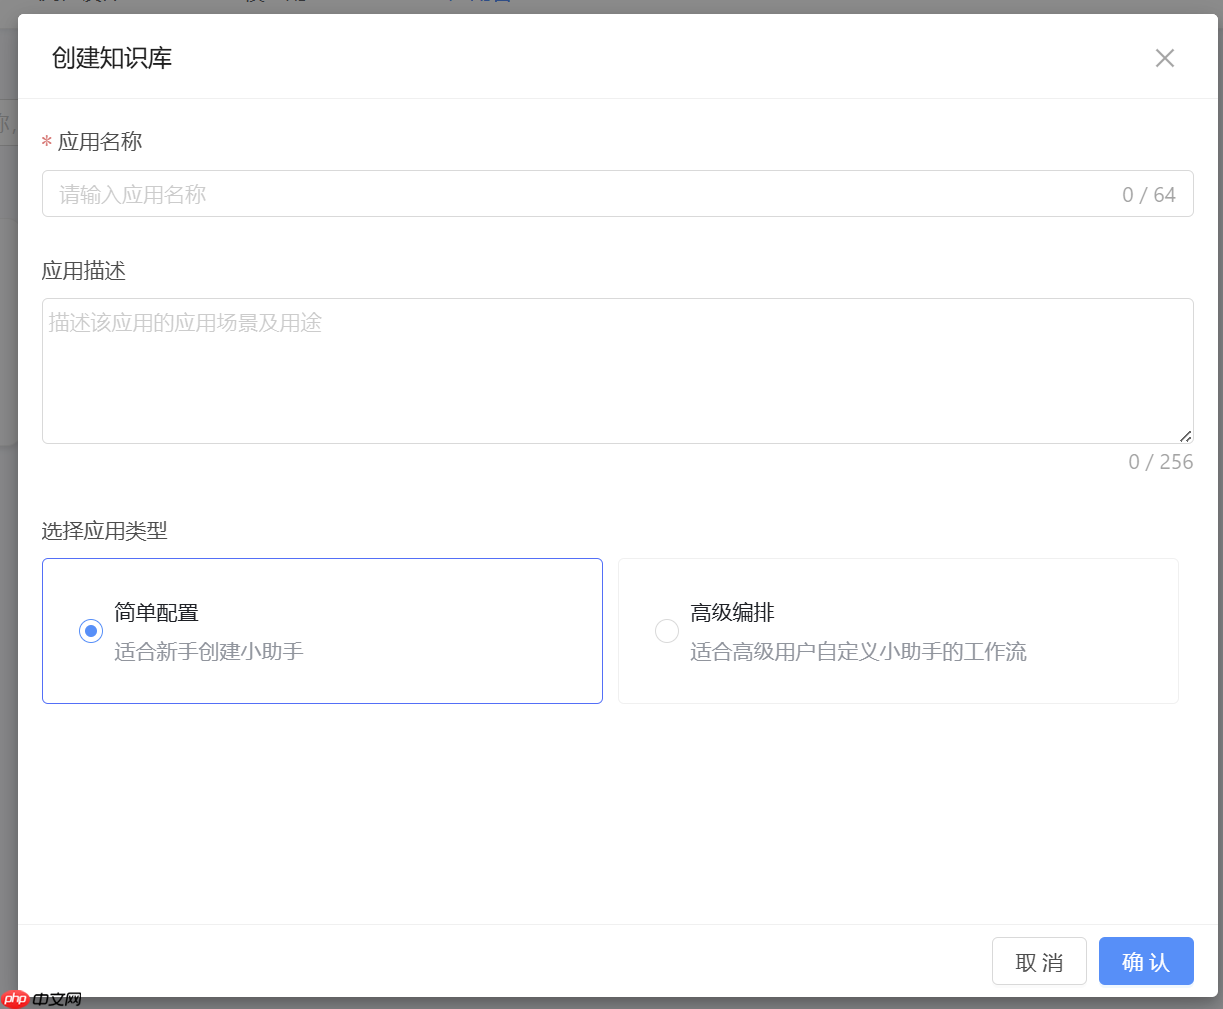The height and width of the screenshot is (1009, 1223).
Task: Select the 简单配置 radio button
Action: [90, 631]
